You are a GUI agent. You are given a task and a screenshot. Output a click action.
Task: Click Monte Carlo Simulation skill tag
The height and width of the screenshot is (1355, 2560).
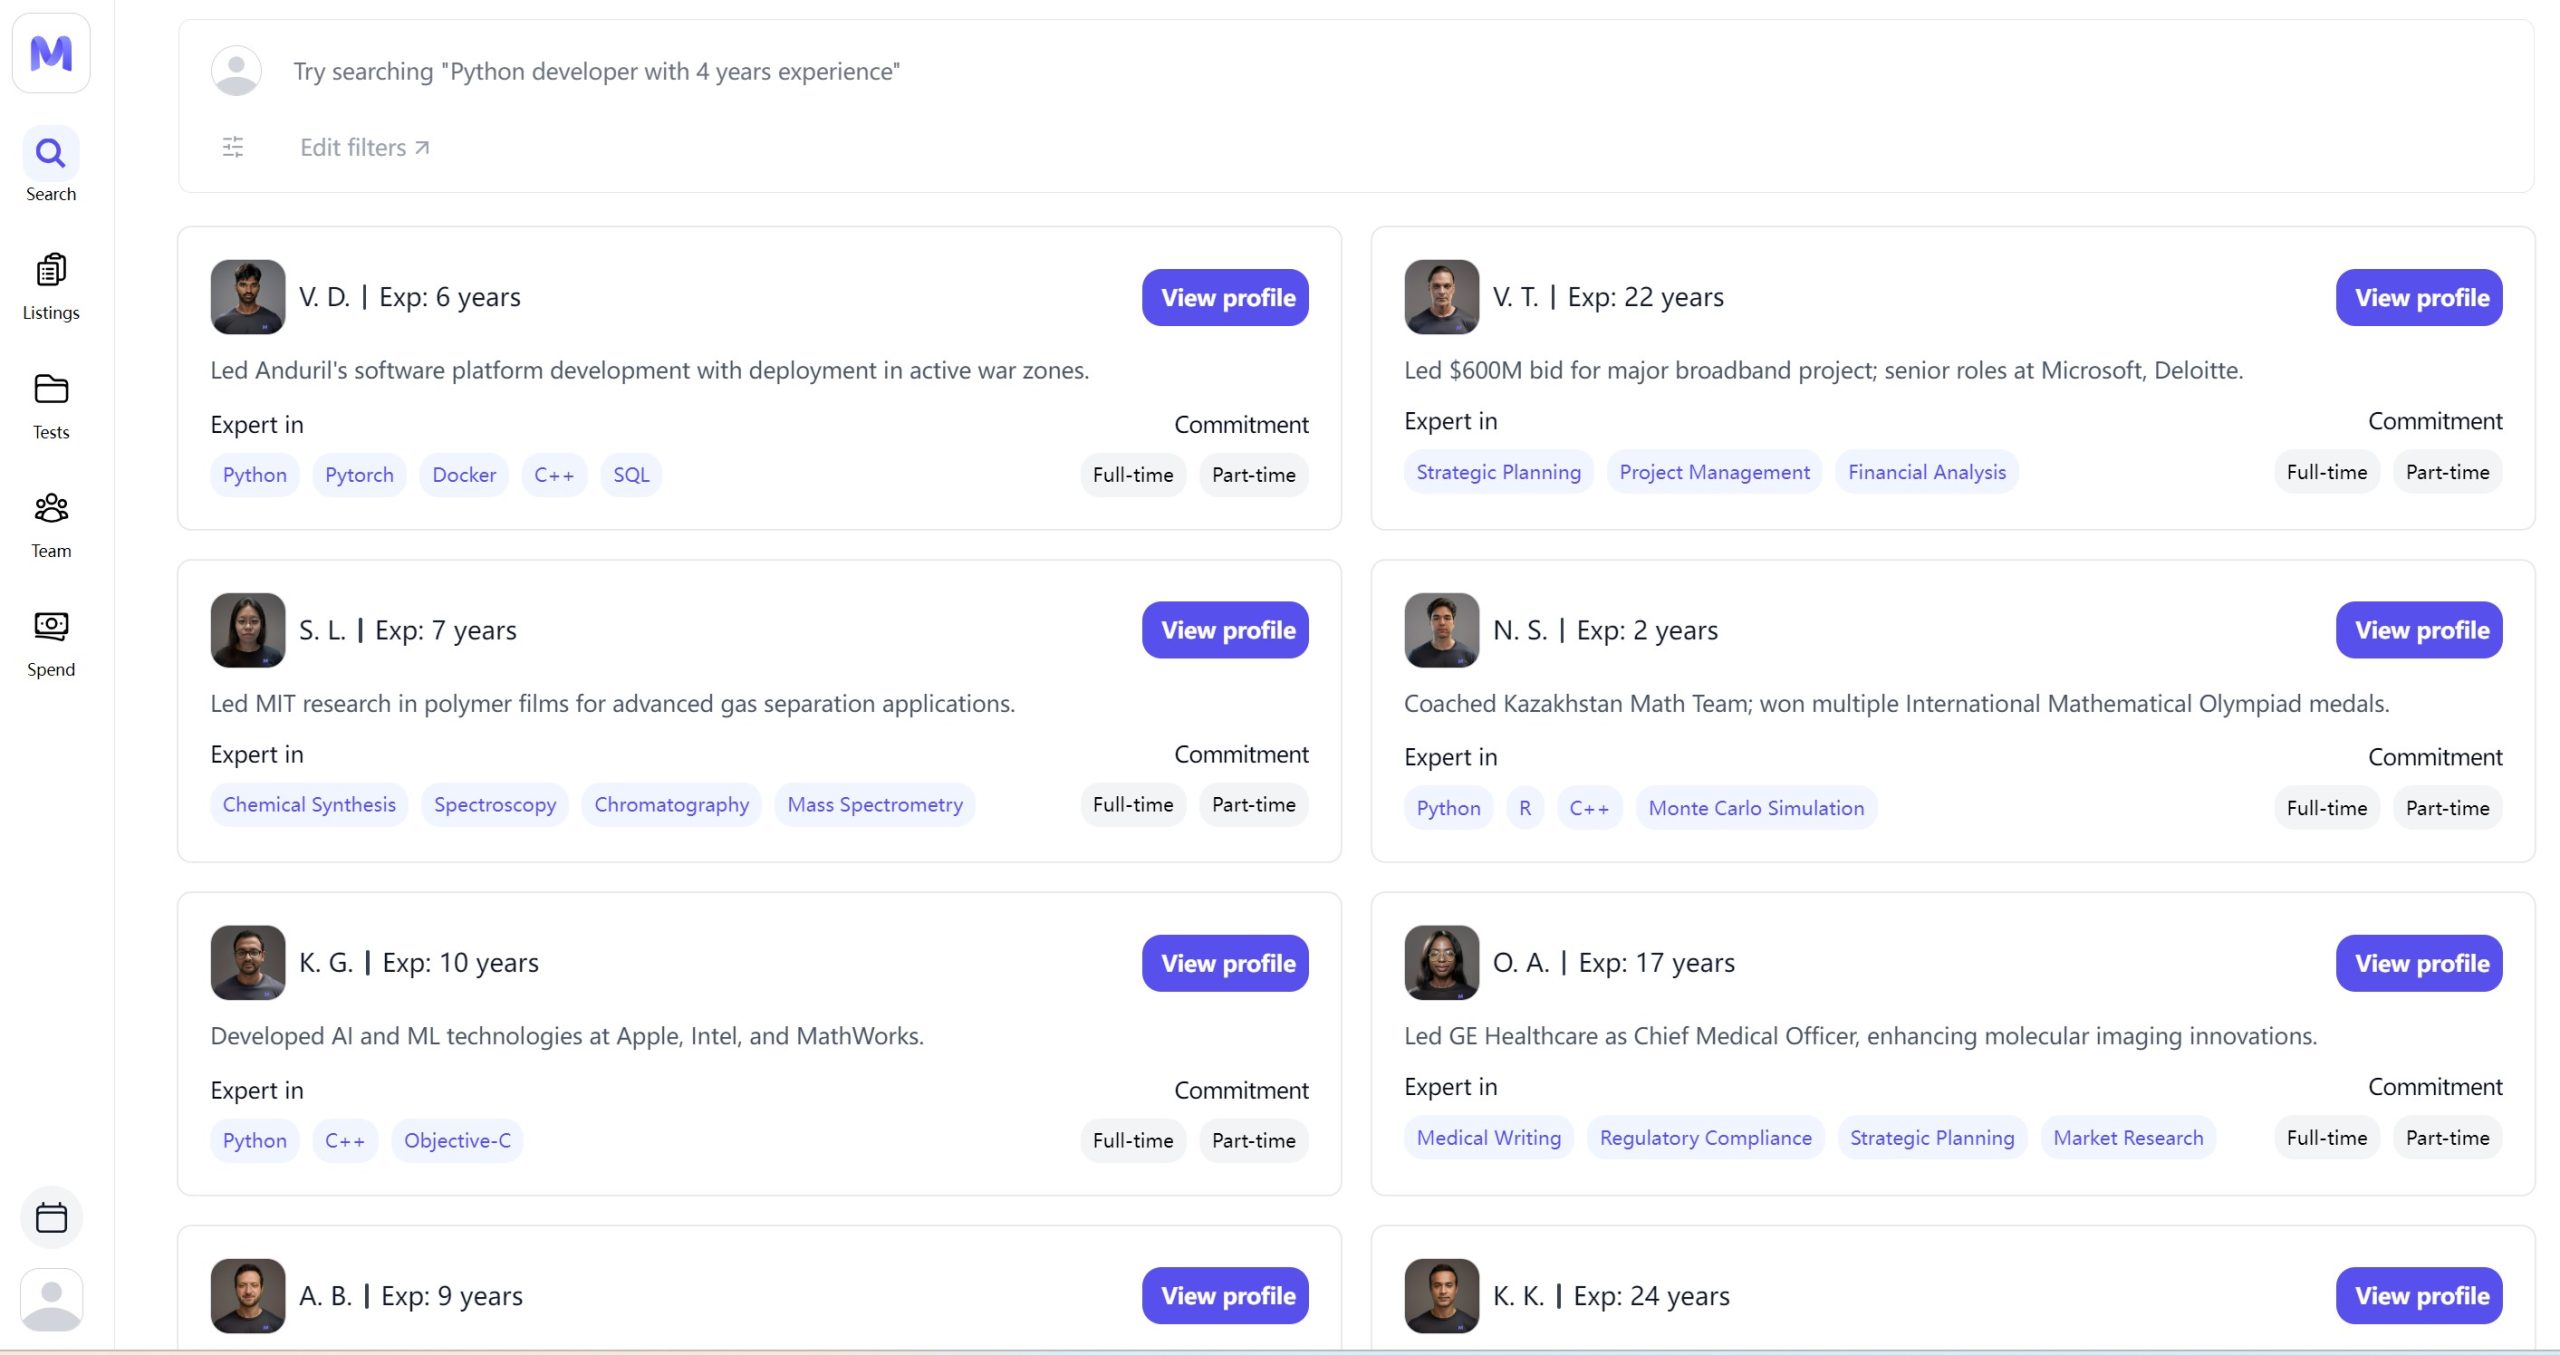pyautogui.click(x=1756, y=808)
